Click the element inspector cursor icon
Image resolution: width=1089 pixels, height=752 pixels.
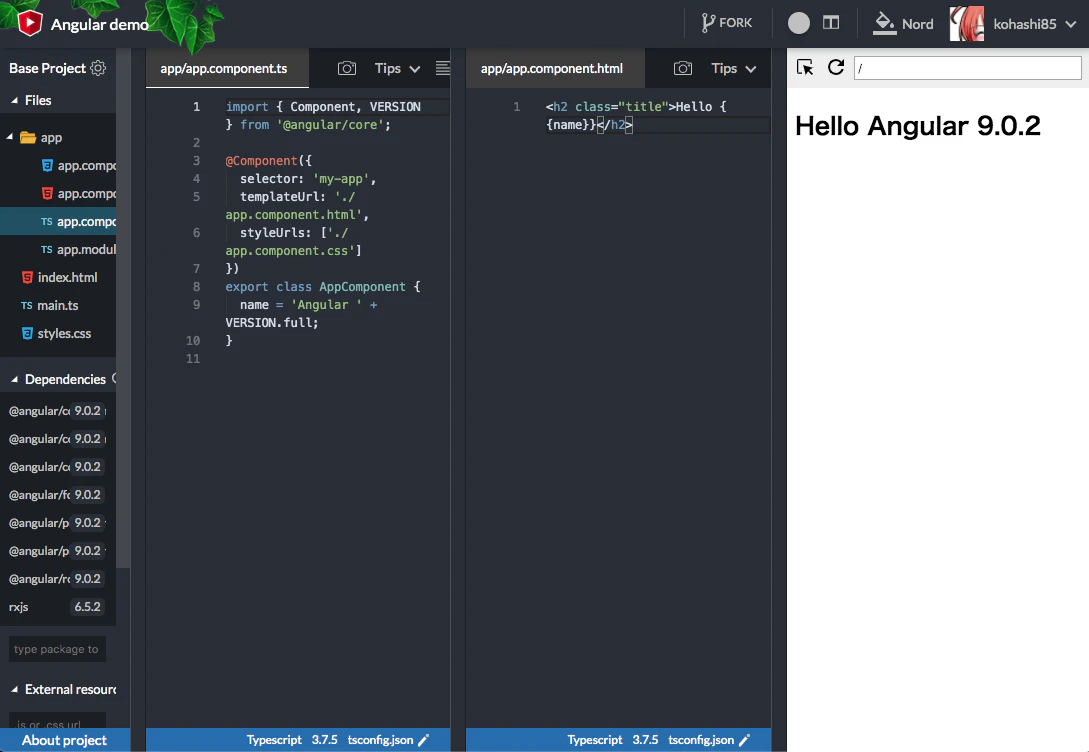pyautogui.click(x=805, y=67)
